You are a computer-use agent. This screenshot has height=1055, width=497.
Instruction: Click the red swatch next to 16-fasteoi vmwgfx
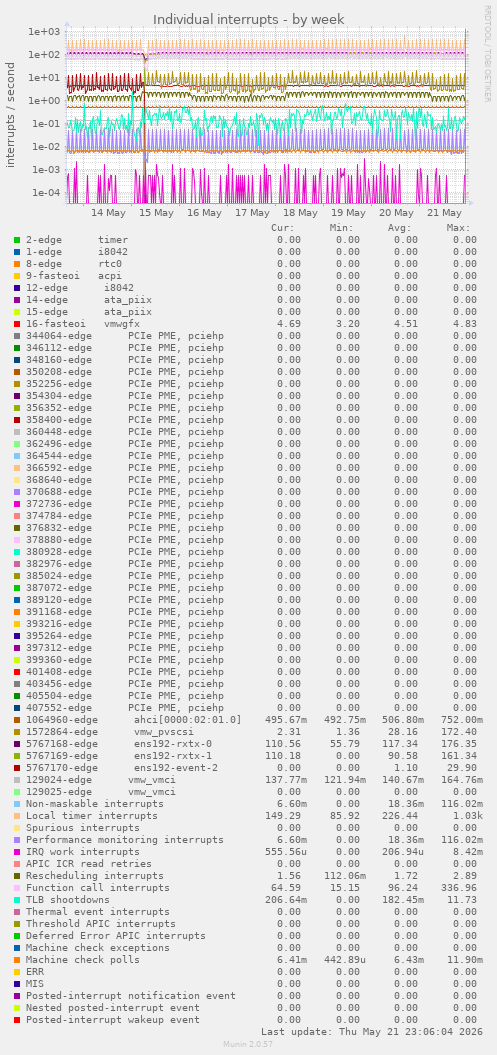point(17,324)
